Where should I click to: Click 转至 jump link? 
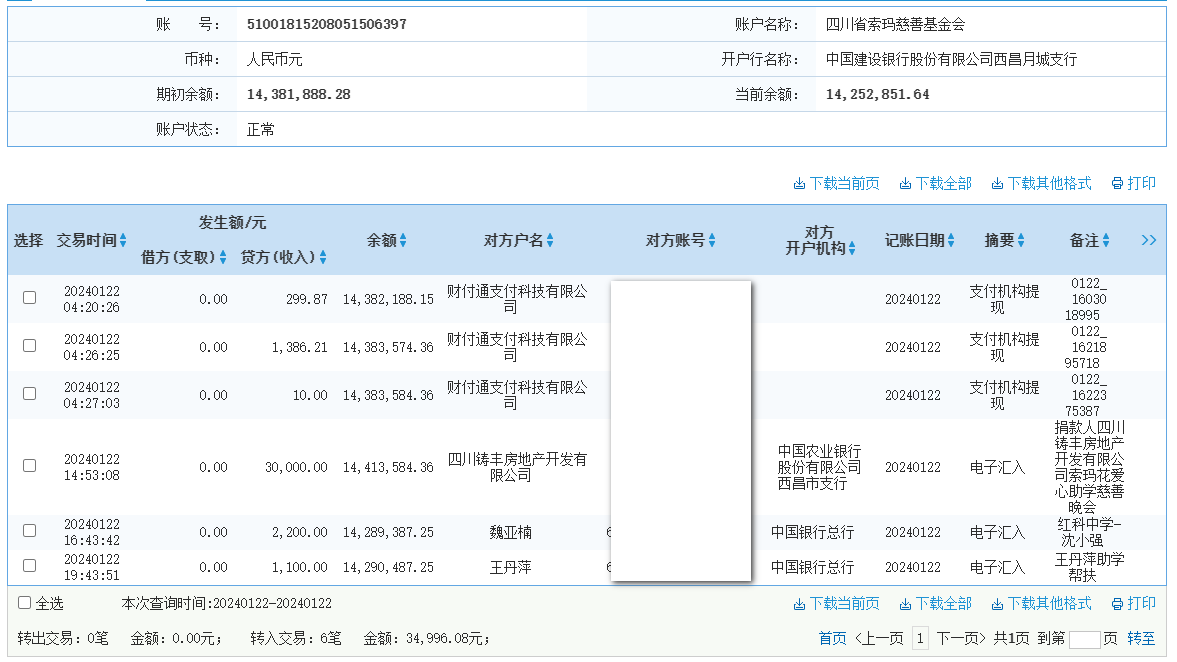click(1141, 639)
